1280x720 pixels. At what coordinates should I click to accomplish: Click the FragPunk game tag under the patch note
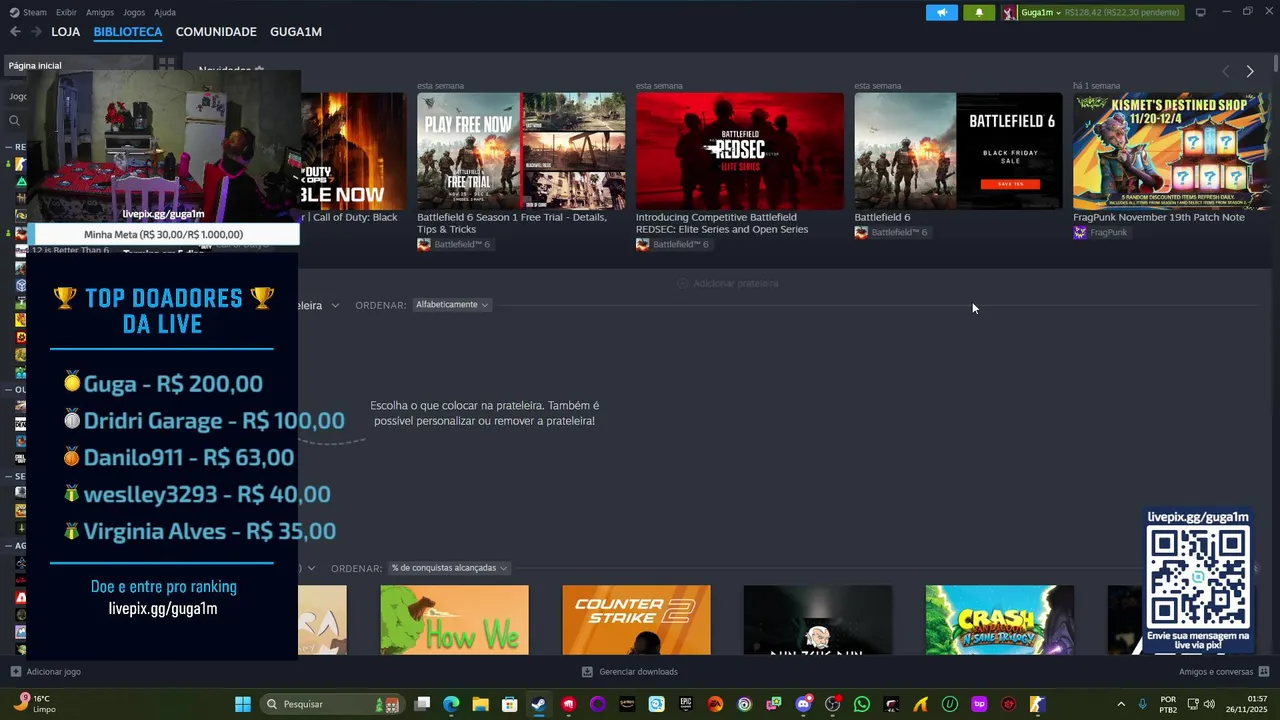point(1101,232)
